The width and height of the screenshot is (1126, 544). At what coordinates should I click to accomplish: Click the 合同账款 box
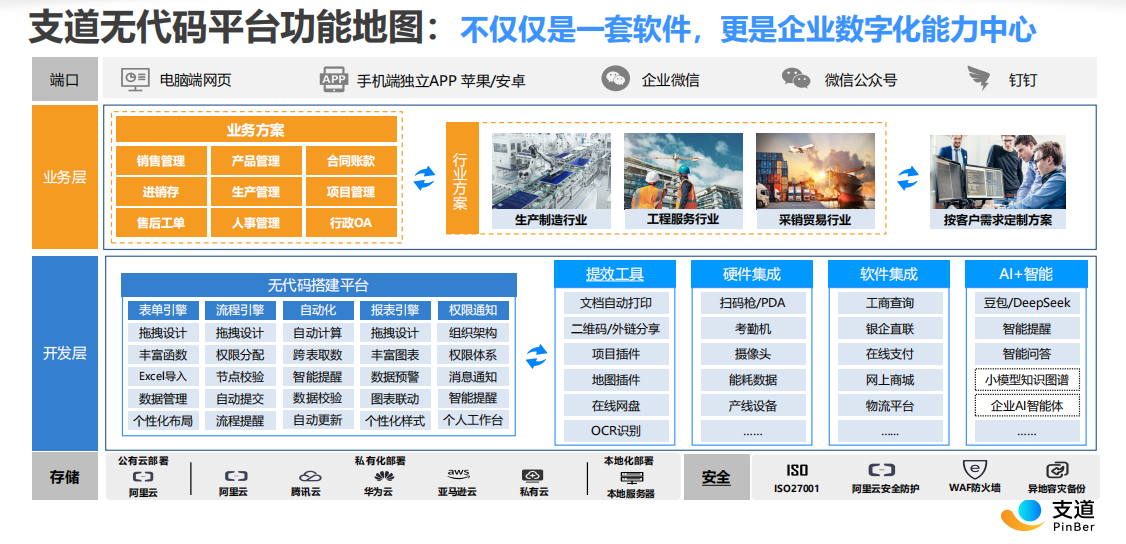[x=351, y=161]
